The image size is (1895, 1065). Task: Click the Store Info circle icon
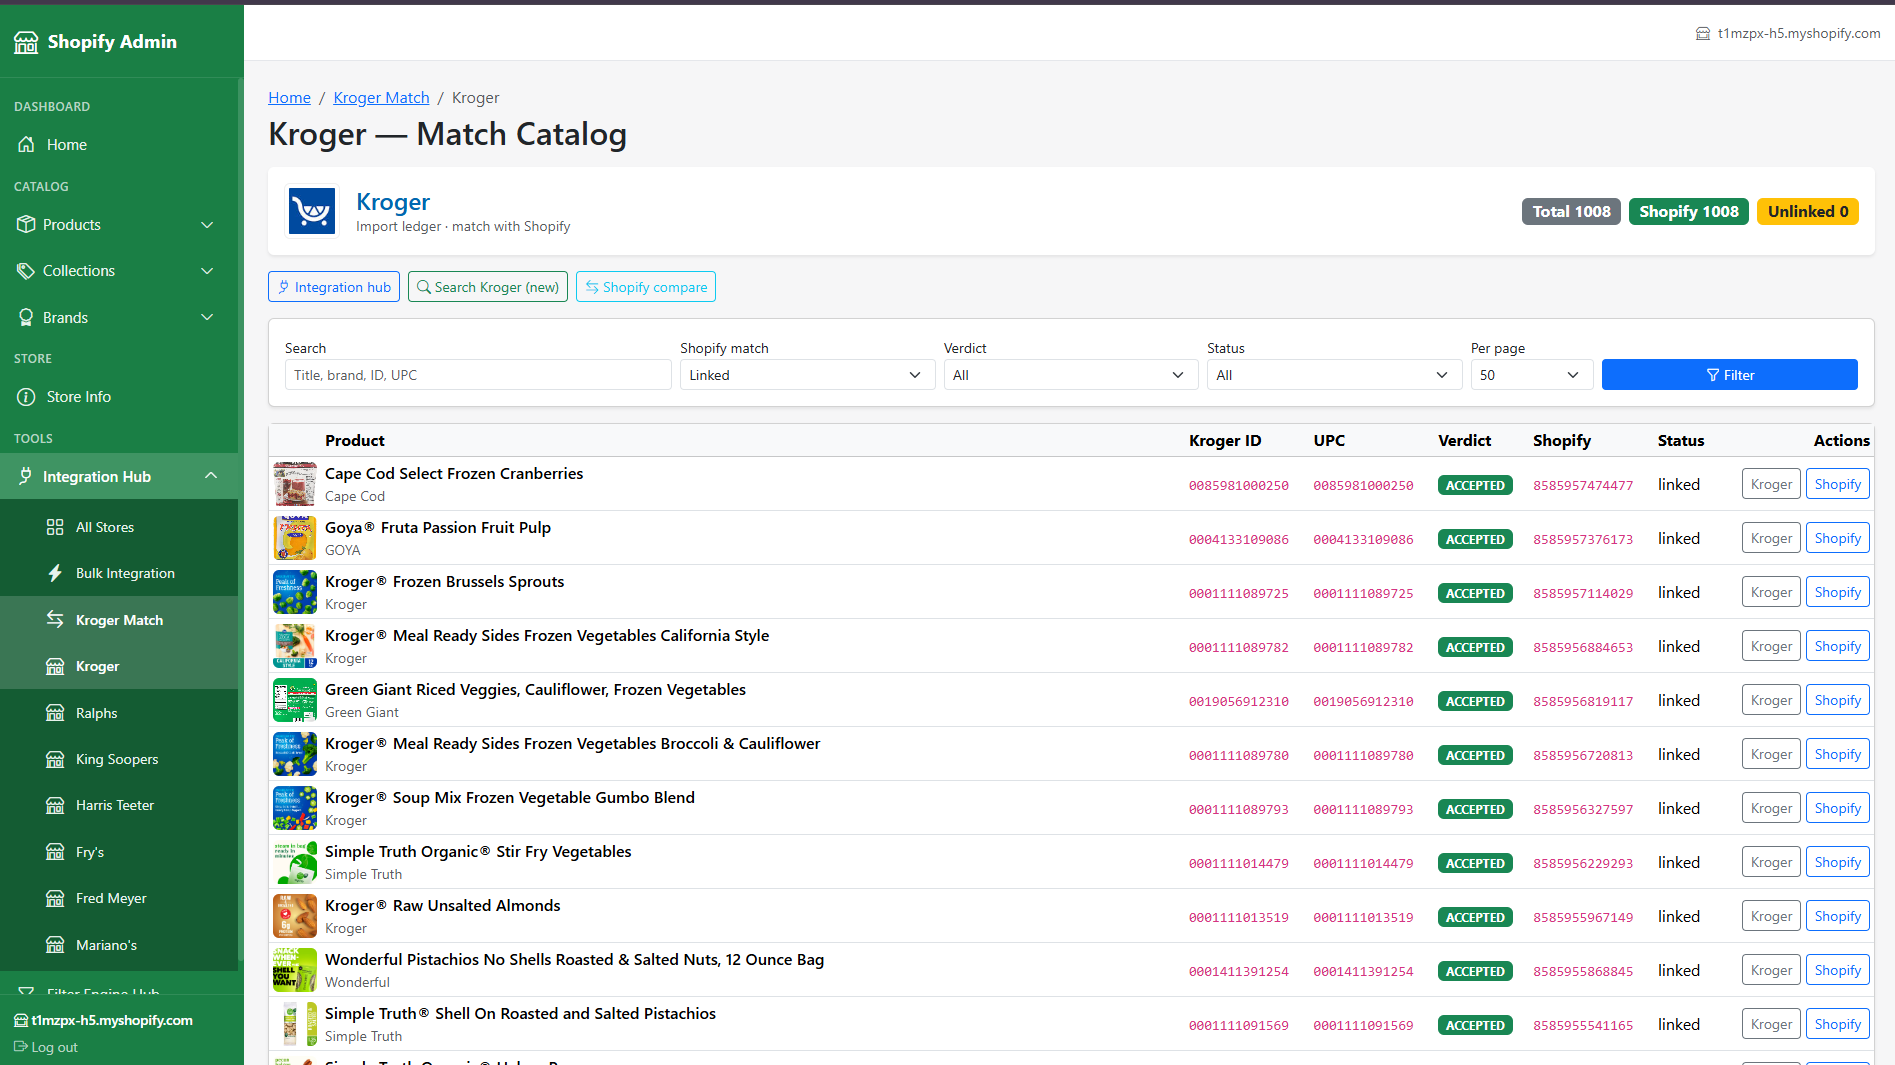[x=26, y=397]
